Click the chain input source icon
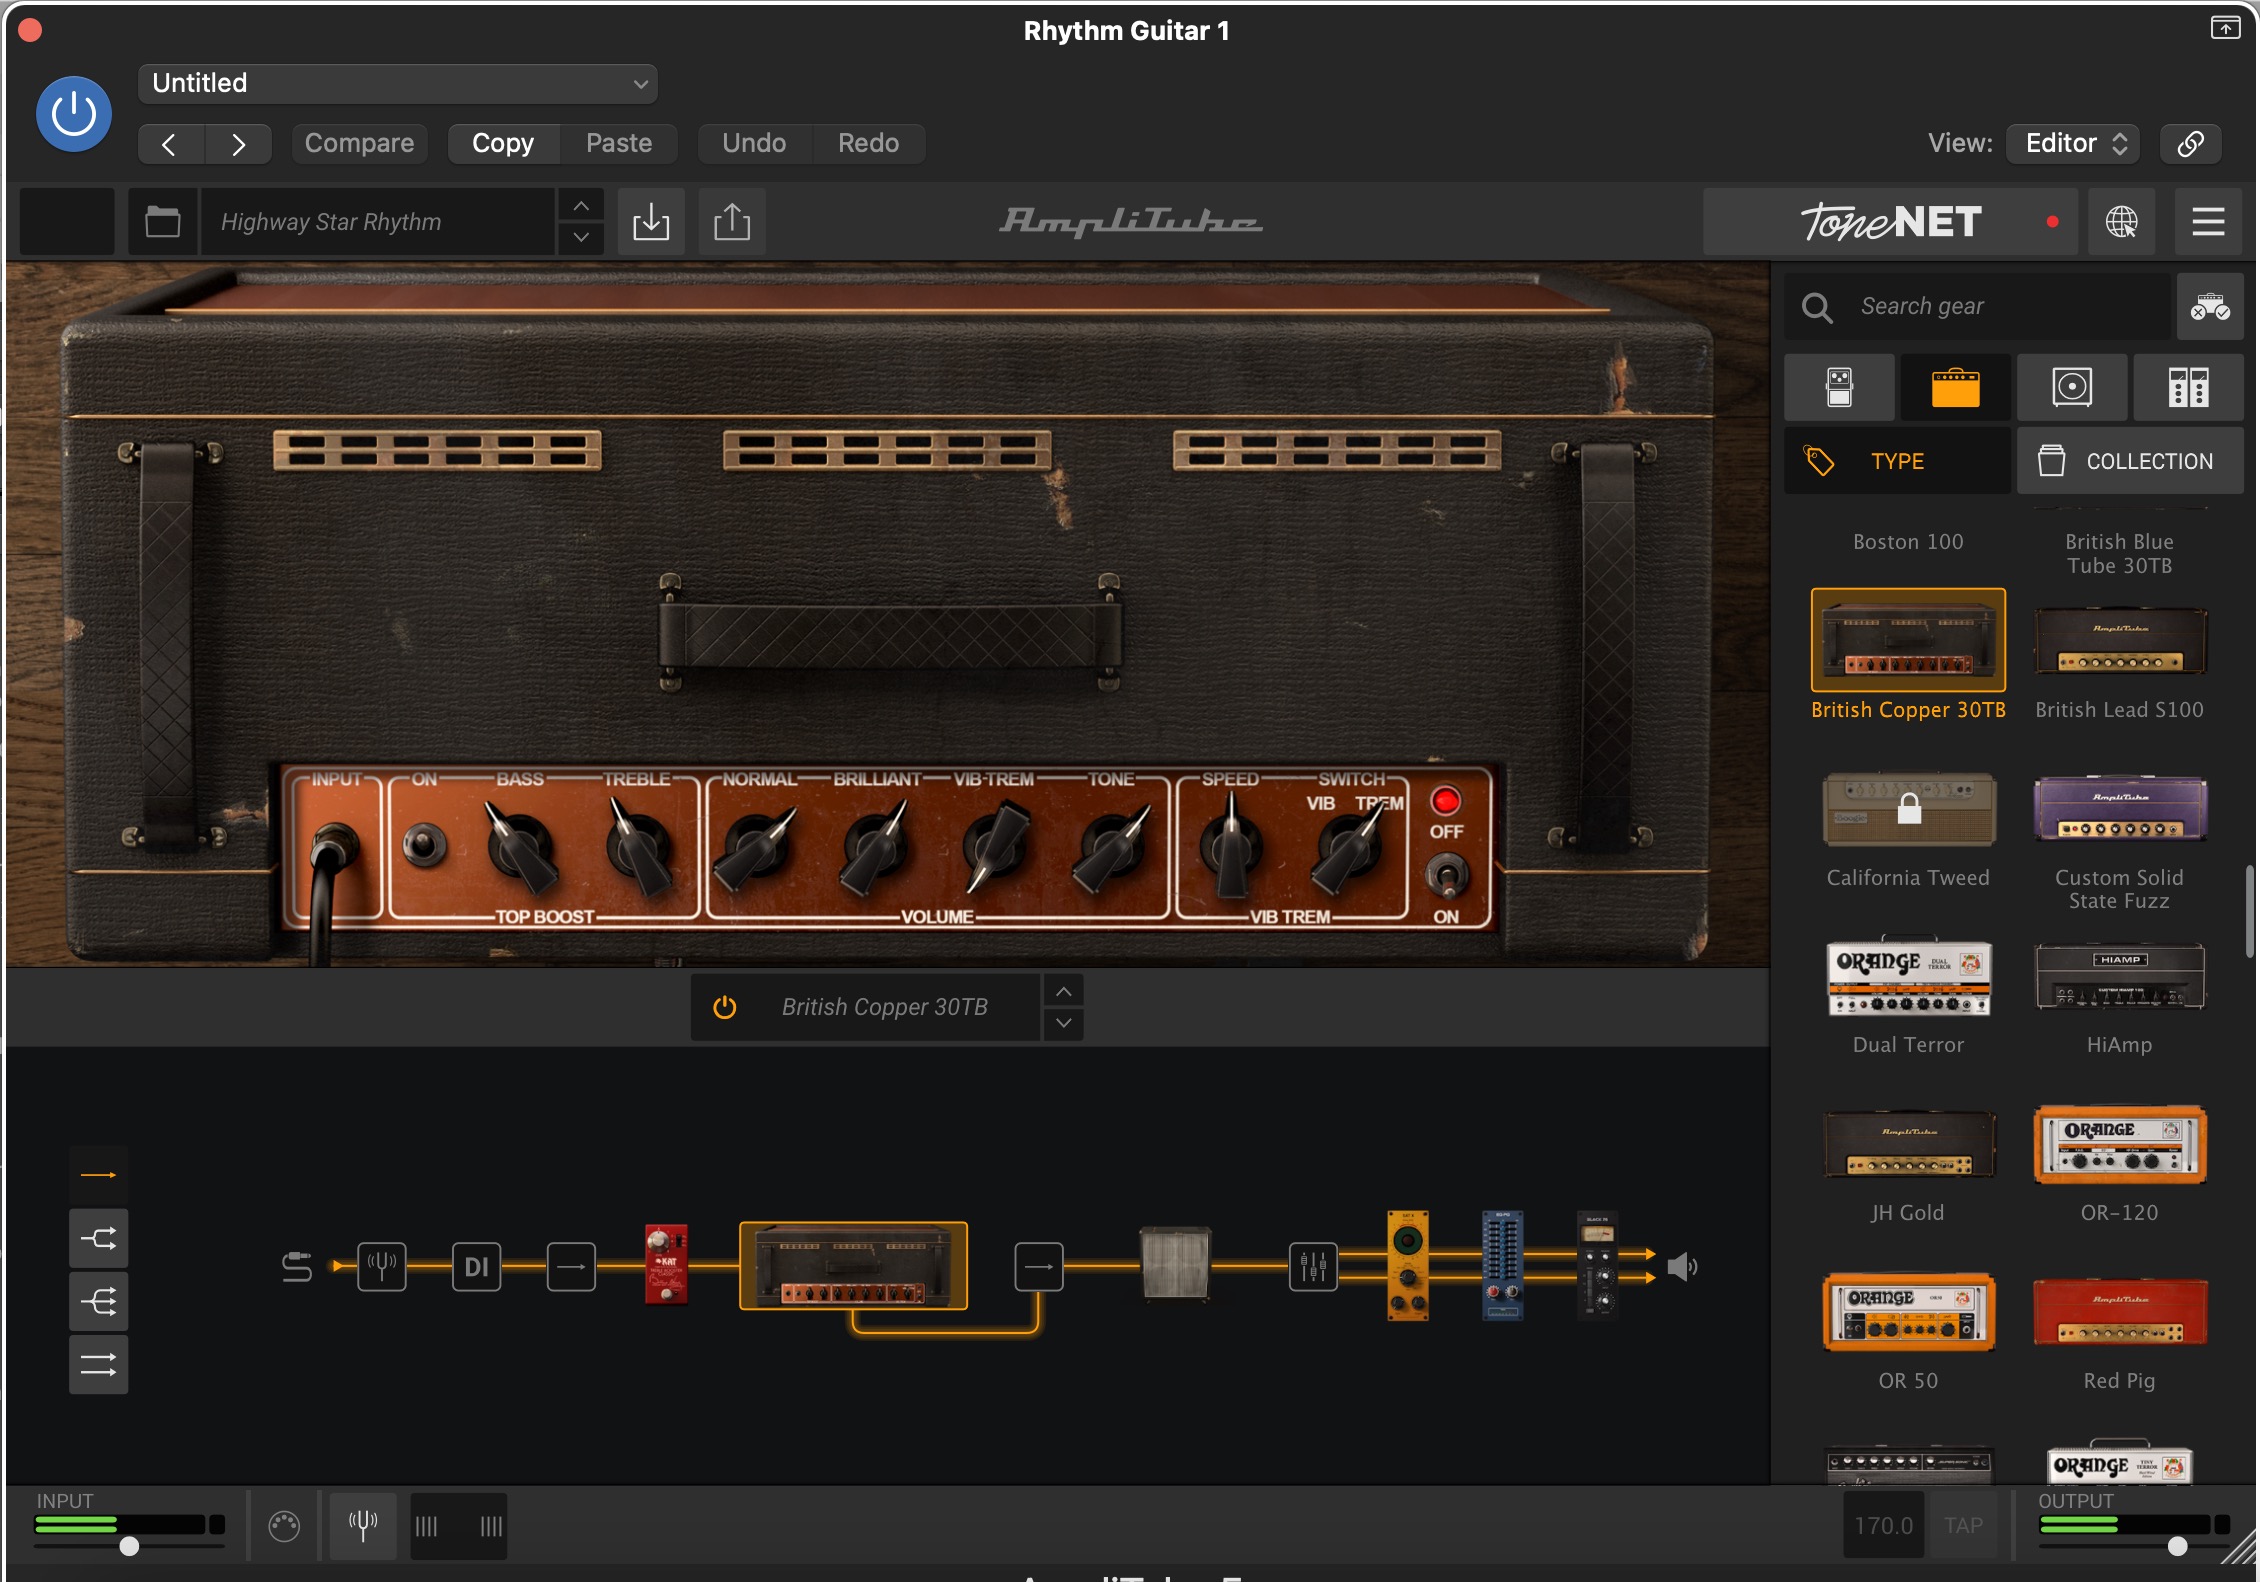Image resolution: width=2260 pixels, height=1582 pixels. 297,1266
